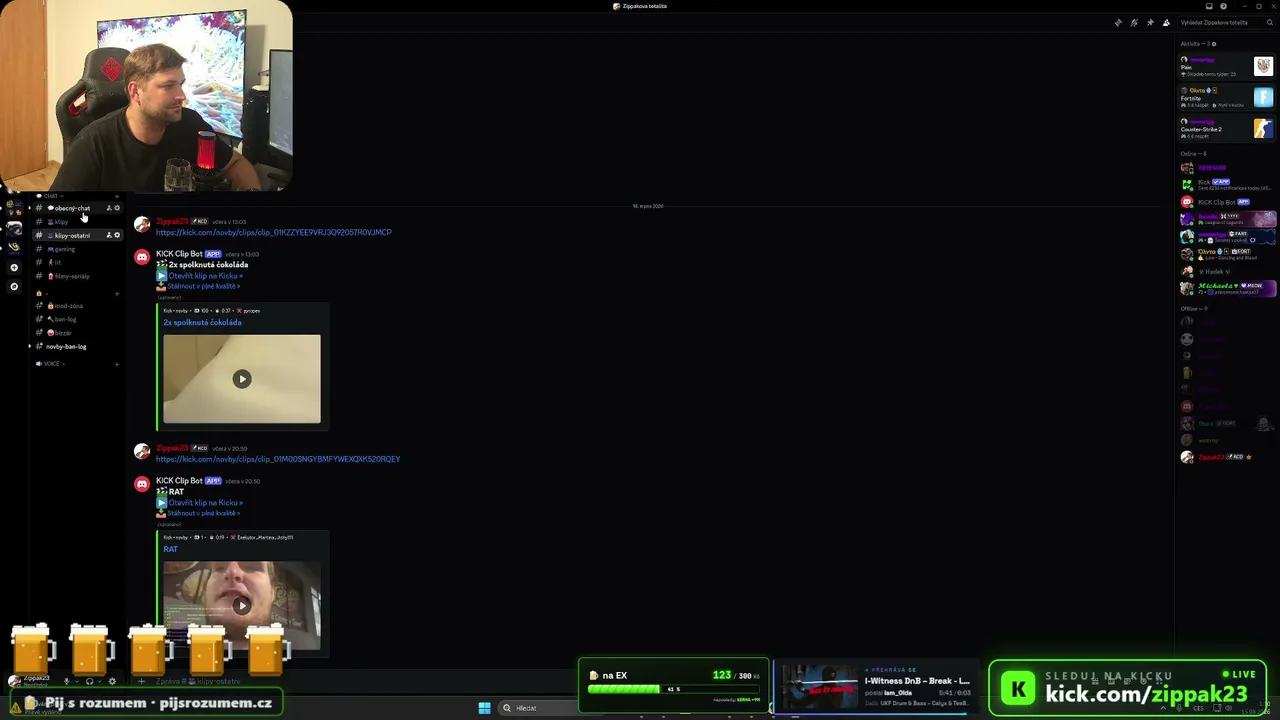Create invite for obecný-chat channel
The height and width of the screenshot is (720, 1280).
109,208
